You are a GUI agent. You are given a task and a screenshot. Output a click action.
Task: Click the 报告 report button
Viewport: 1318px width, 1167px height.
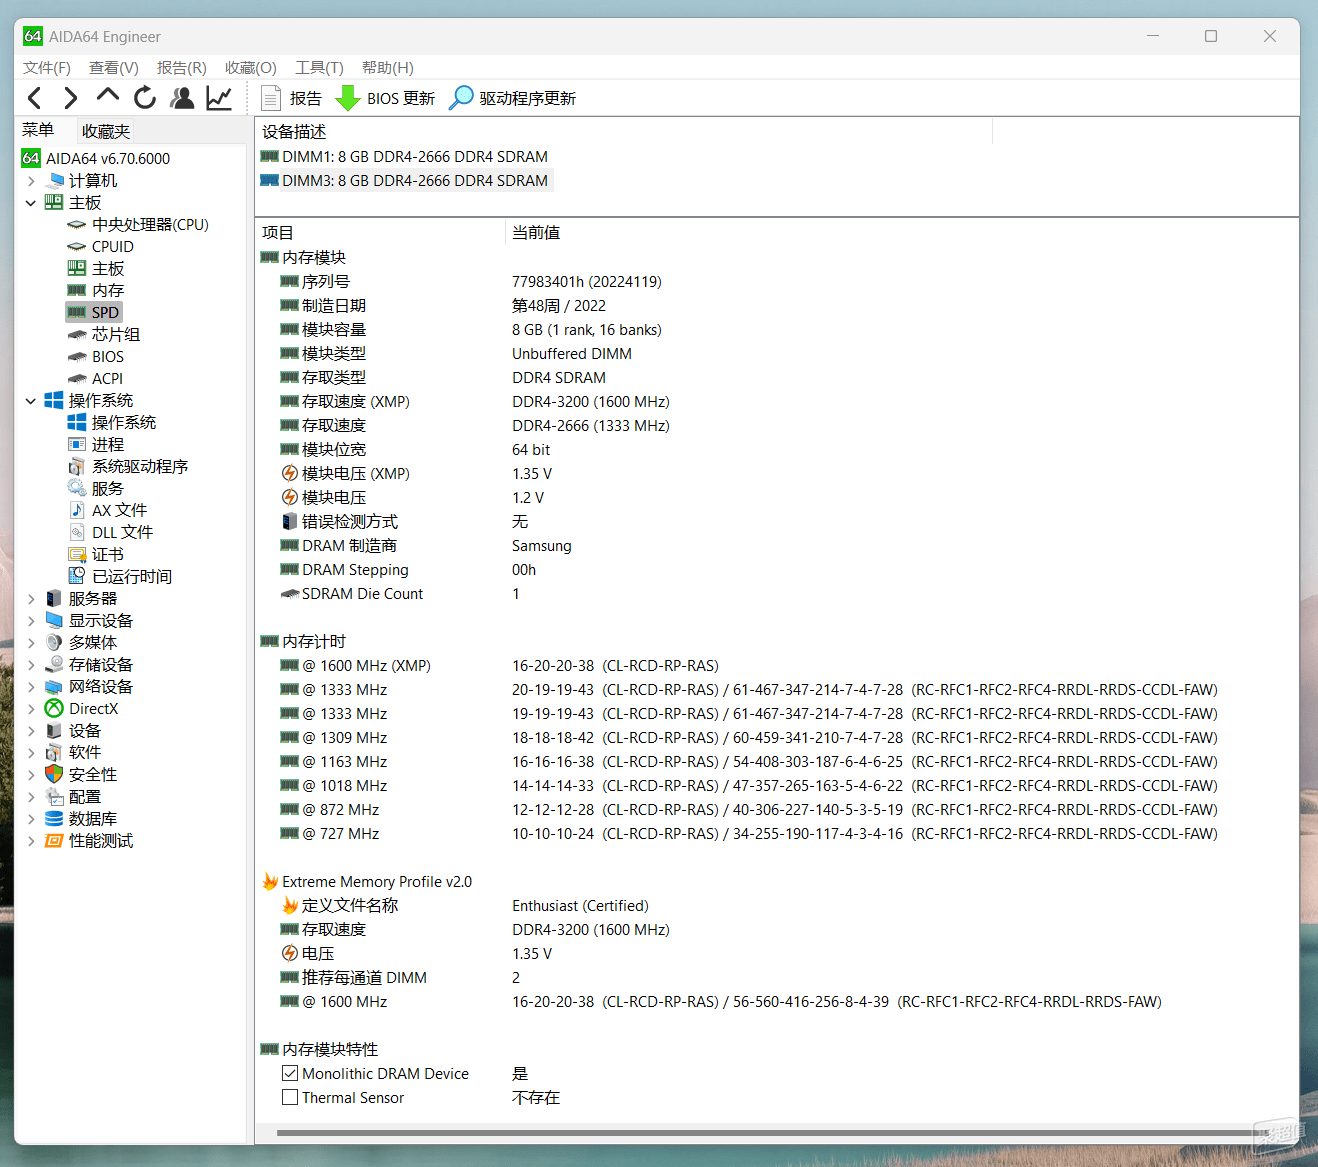coord(291,98)
